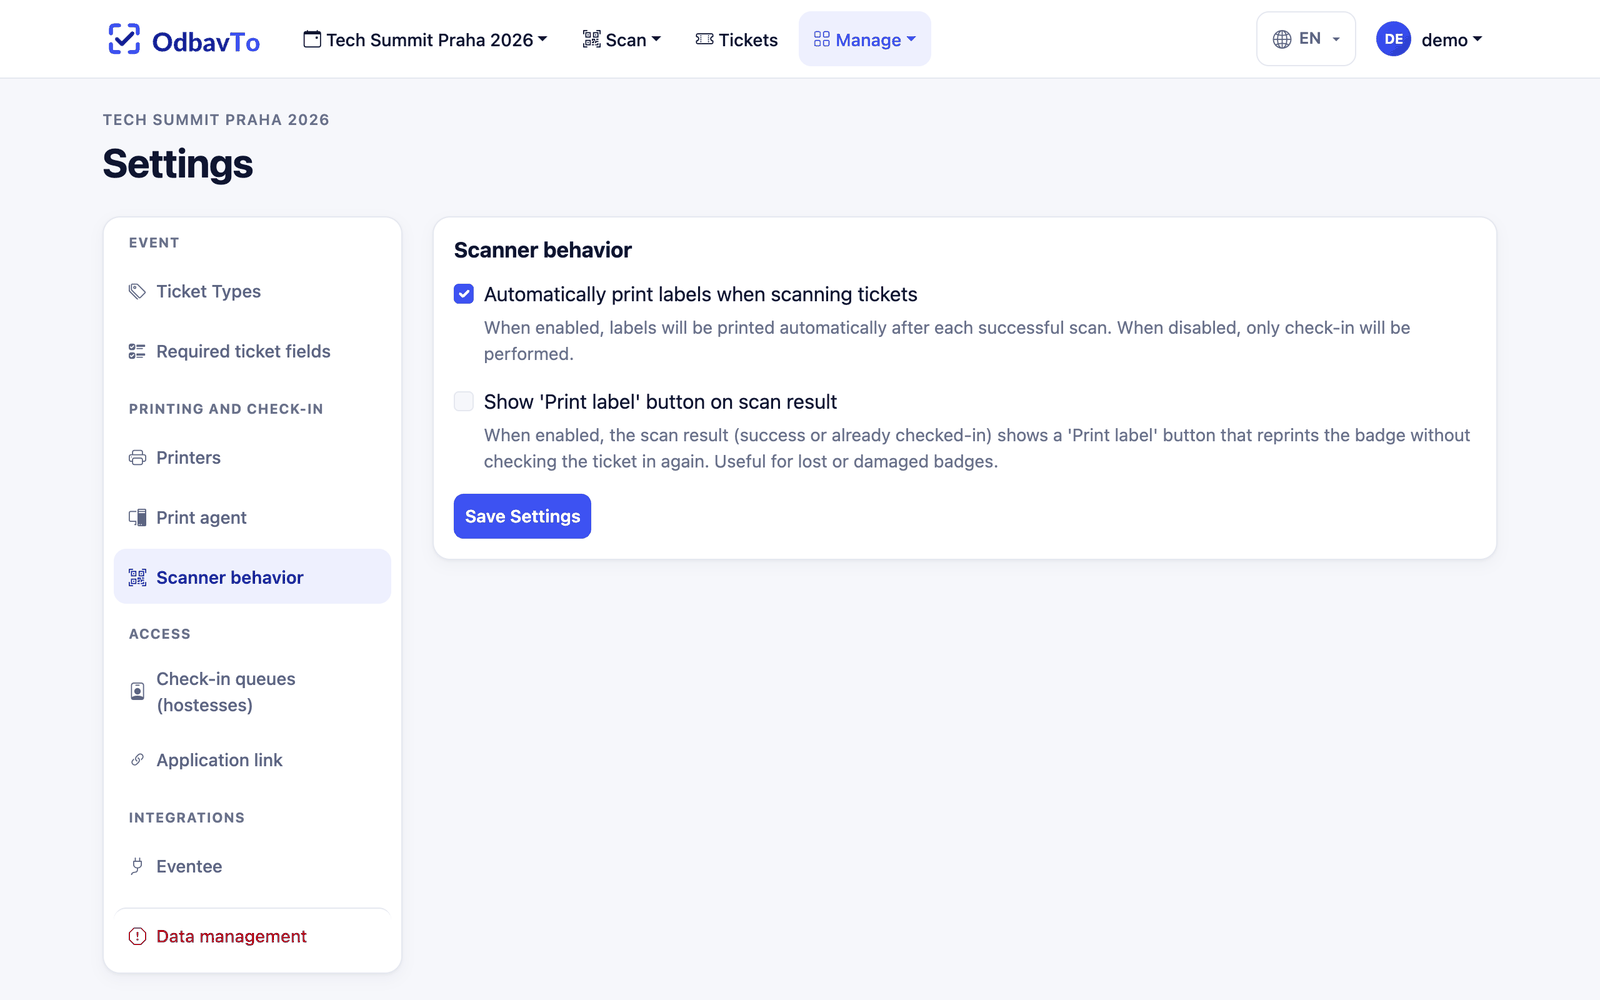The image size is (1600, 1000).
Task: Click the DE user avatar circle
Action: 1393,39
